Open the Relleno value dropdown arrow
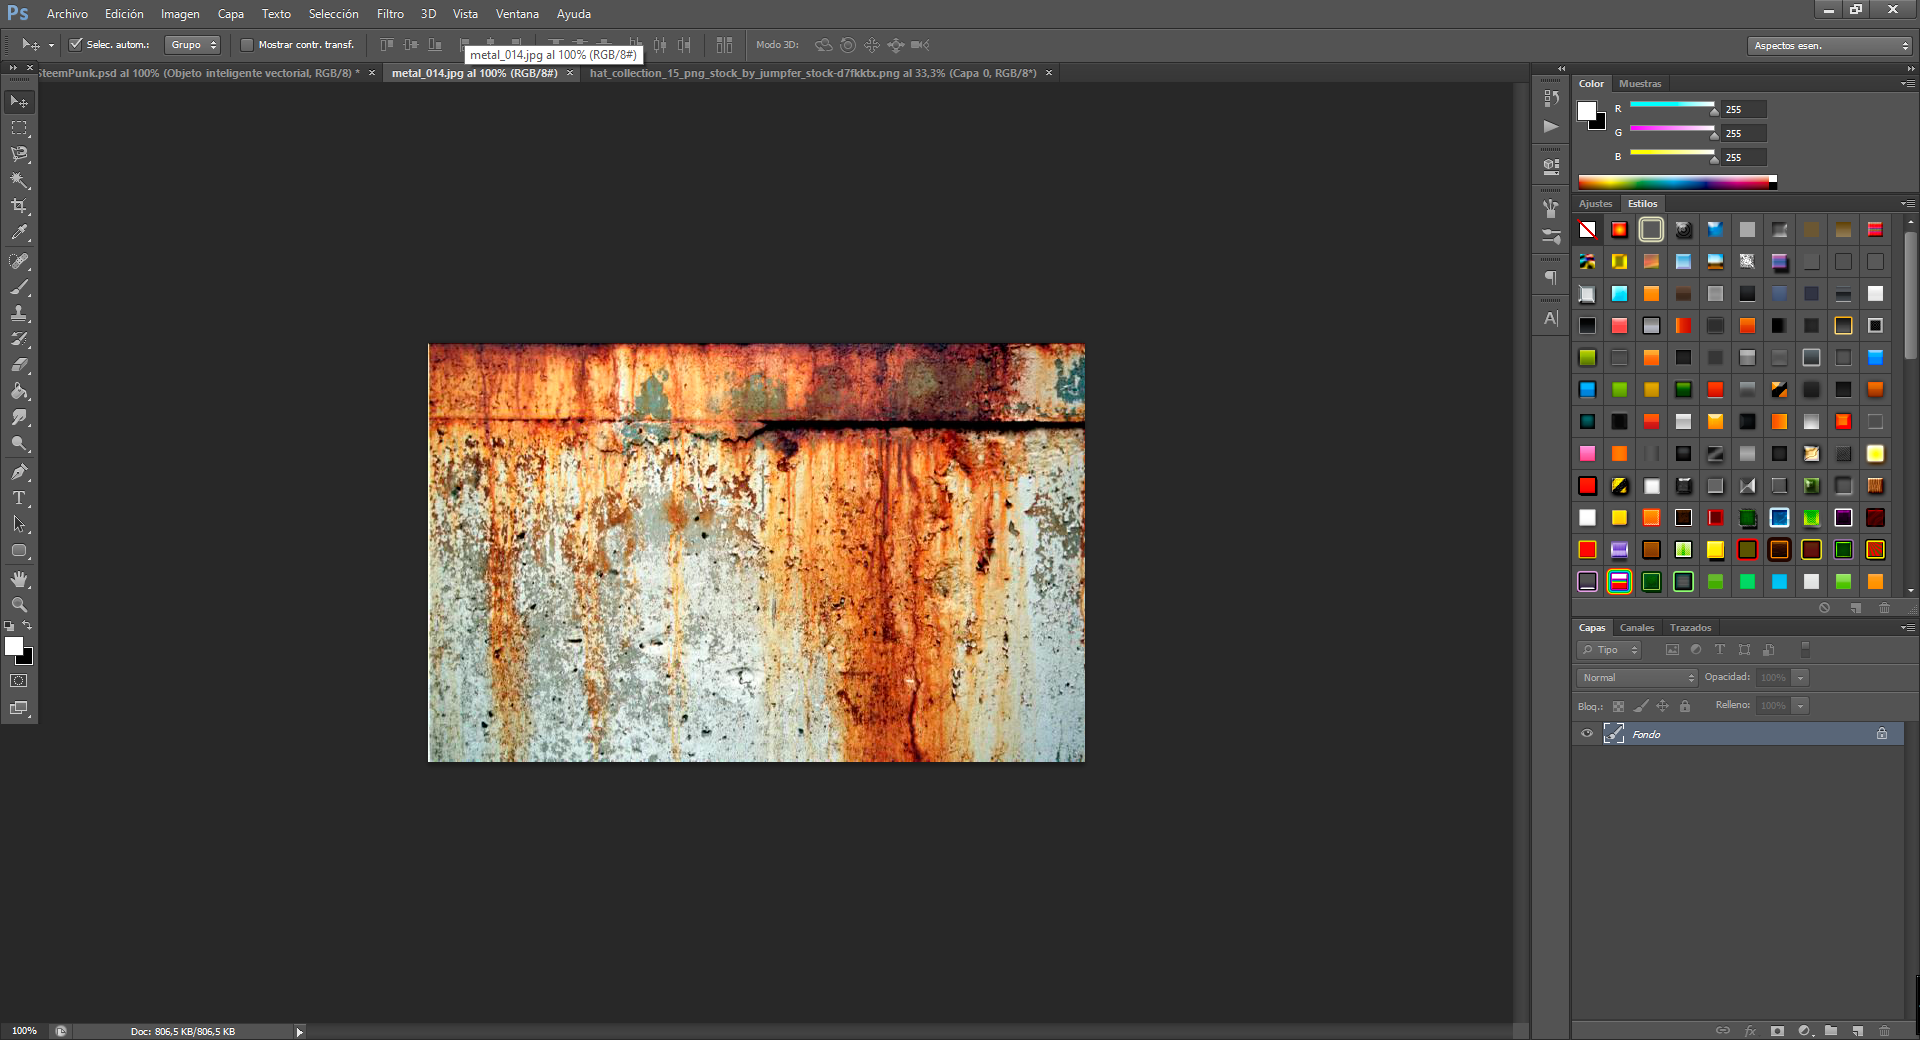1920x1040 pixels. point(1800,706)
